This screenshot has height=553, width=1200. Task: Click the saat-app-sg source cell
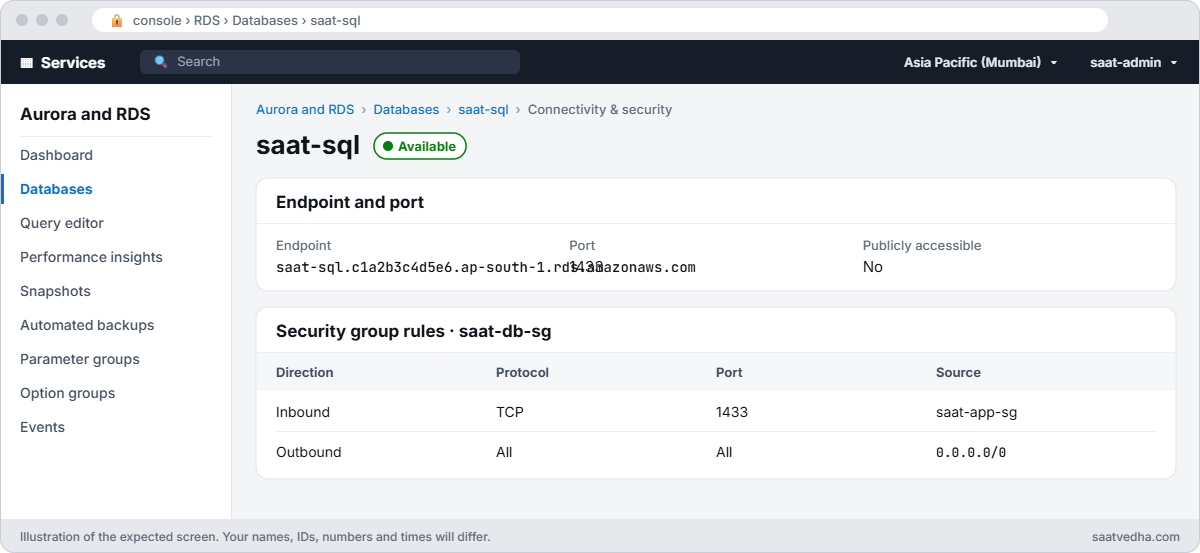coord(977,412)
